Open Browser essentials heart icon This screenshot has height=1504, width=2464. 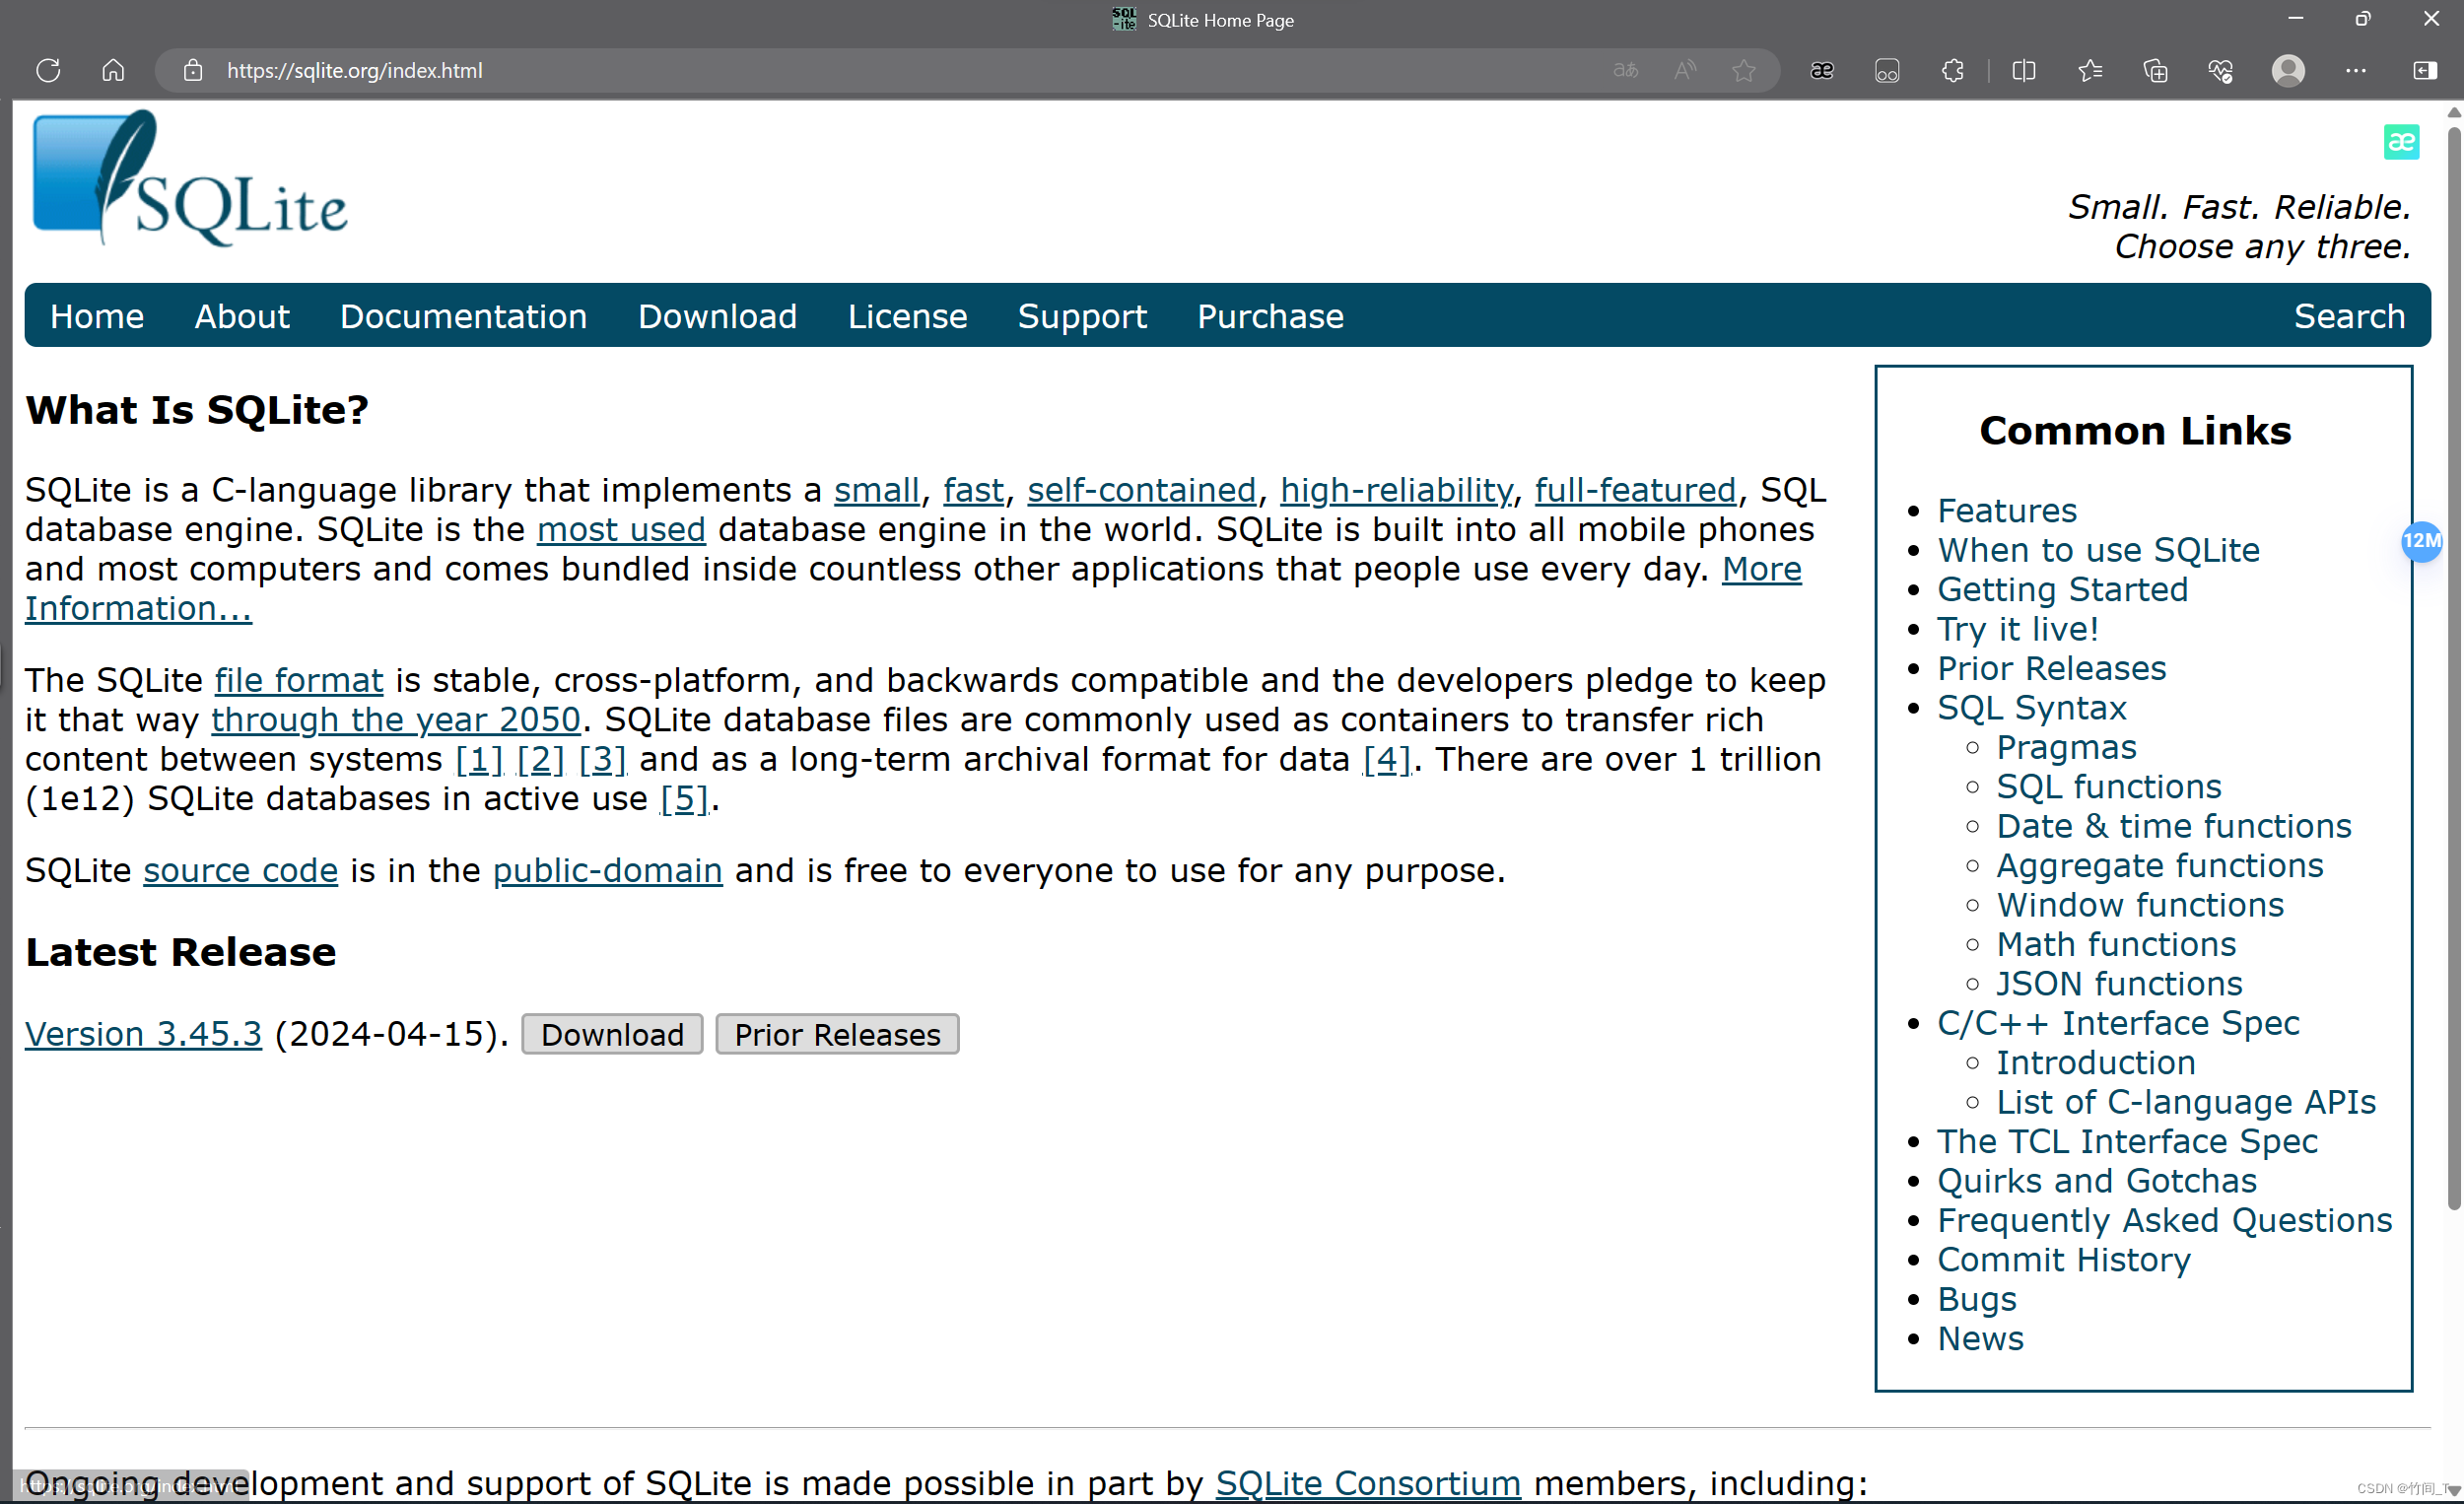pos(2220,70)
